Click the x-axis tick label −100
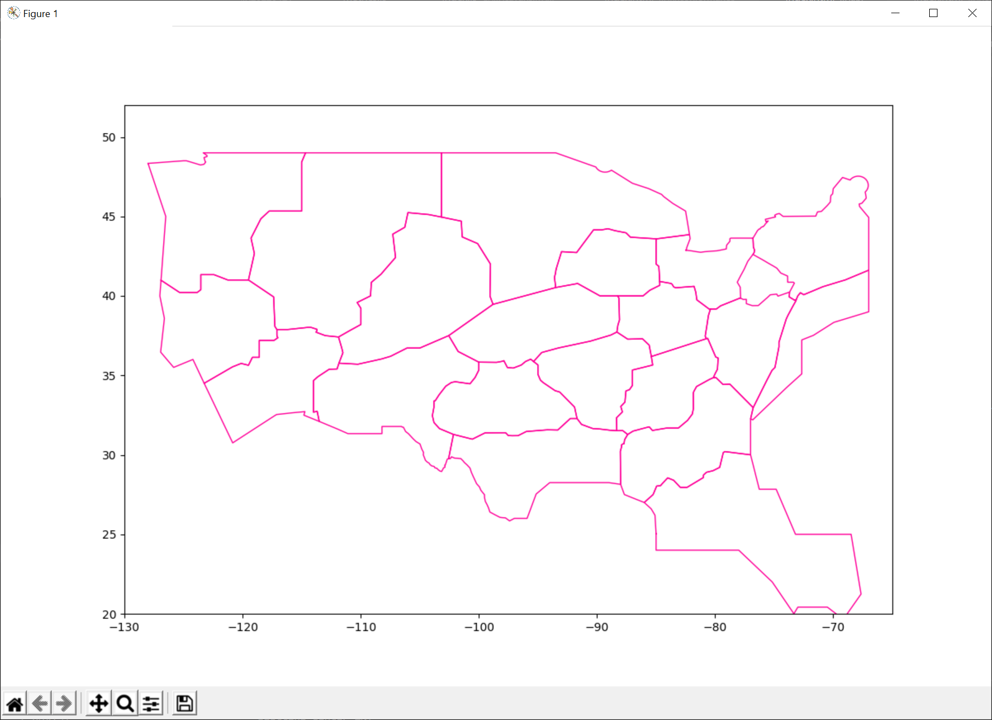992x720 pixels. click(x=477, y=628)
